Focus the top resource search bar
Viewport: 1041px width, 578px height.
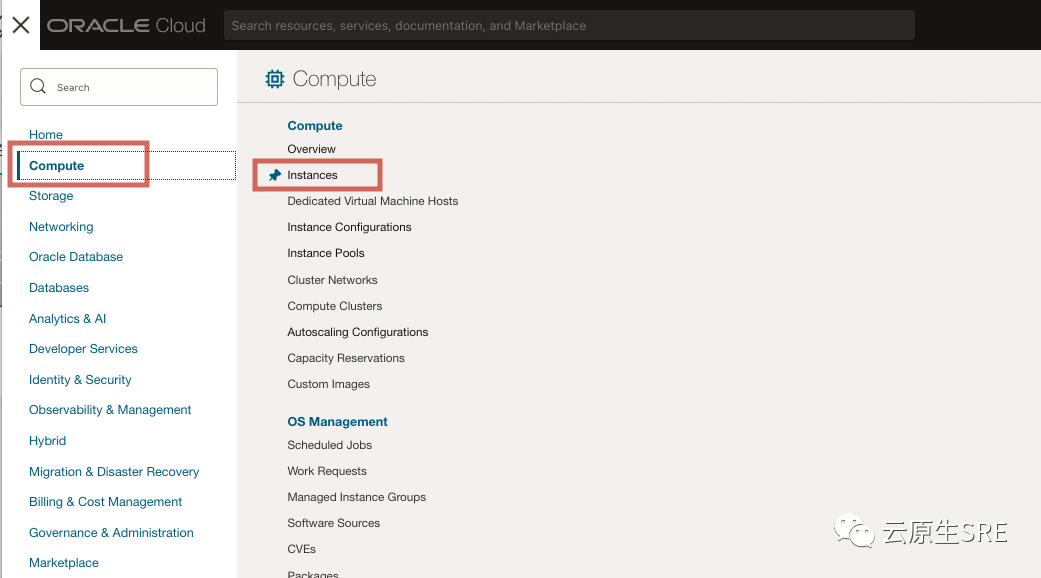pos(569,25)
